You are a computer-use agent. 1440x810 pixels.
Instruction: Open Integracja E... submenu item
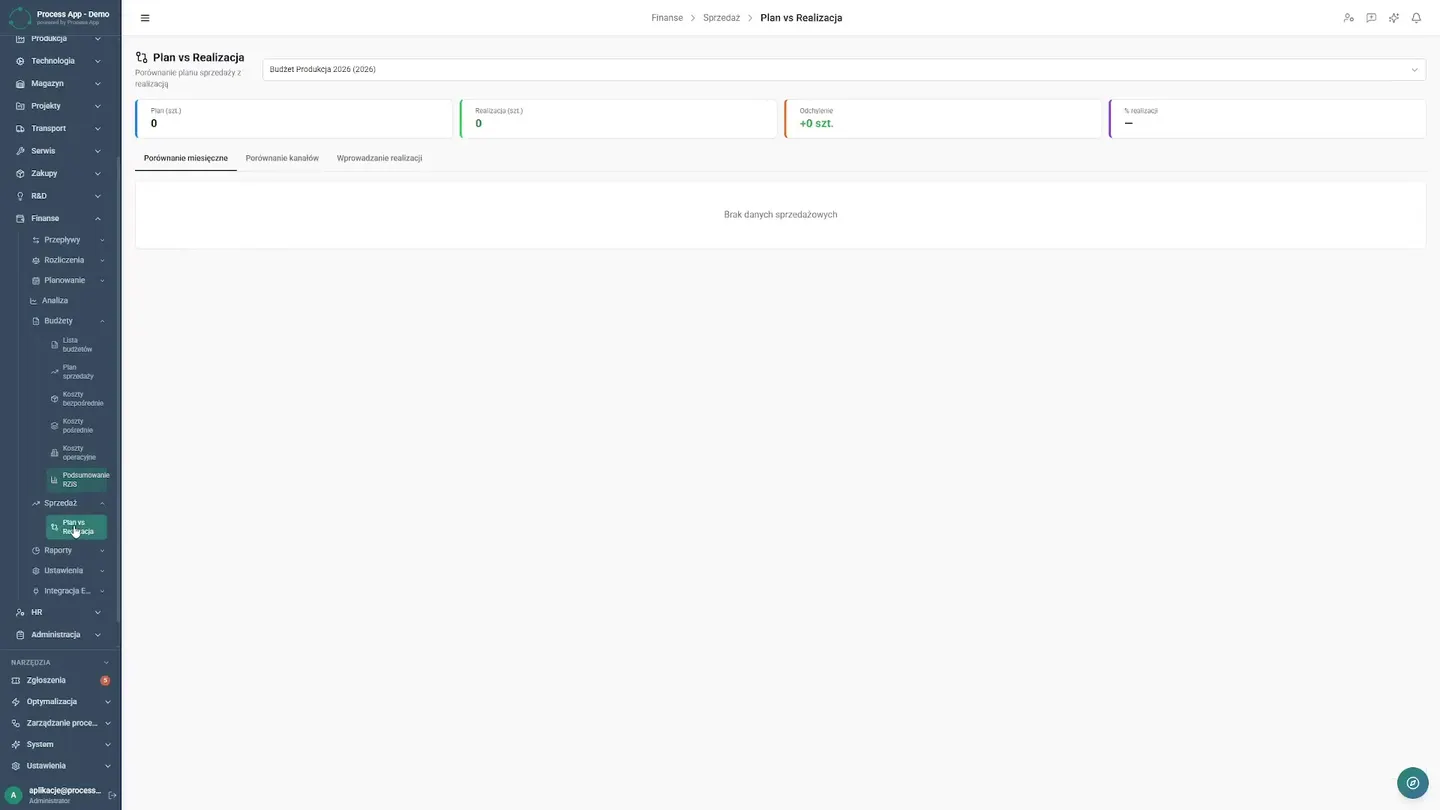[68, 591]
